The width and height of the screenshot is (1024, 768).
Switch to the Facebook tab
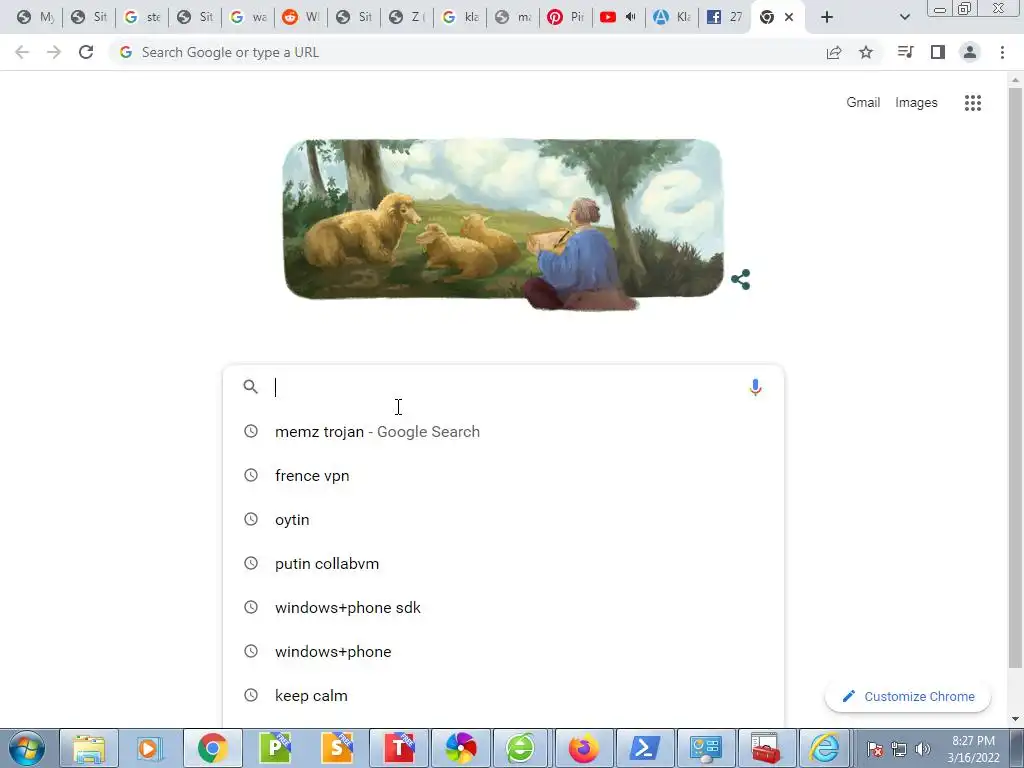(x=726, y=17)
